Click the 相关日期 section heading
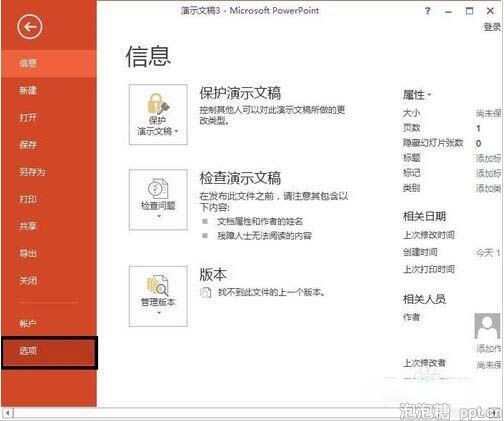Viewport: 504px width, 421px height. click(x=424, y=217)
